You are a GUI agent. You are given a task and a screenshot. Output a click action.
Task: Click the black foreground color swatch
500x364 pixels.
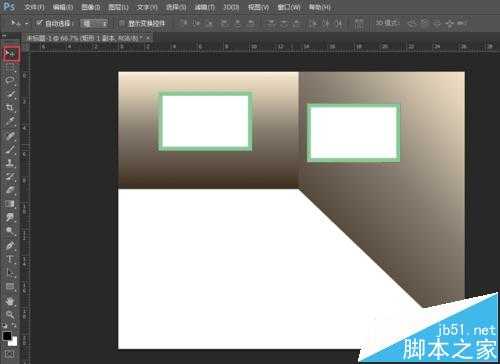7,335
